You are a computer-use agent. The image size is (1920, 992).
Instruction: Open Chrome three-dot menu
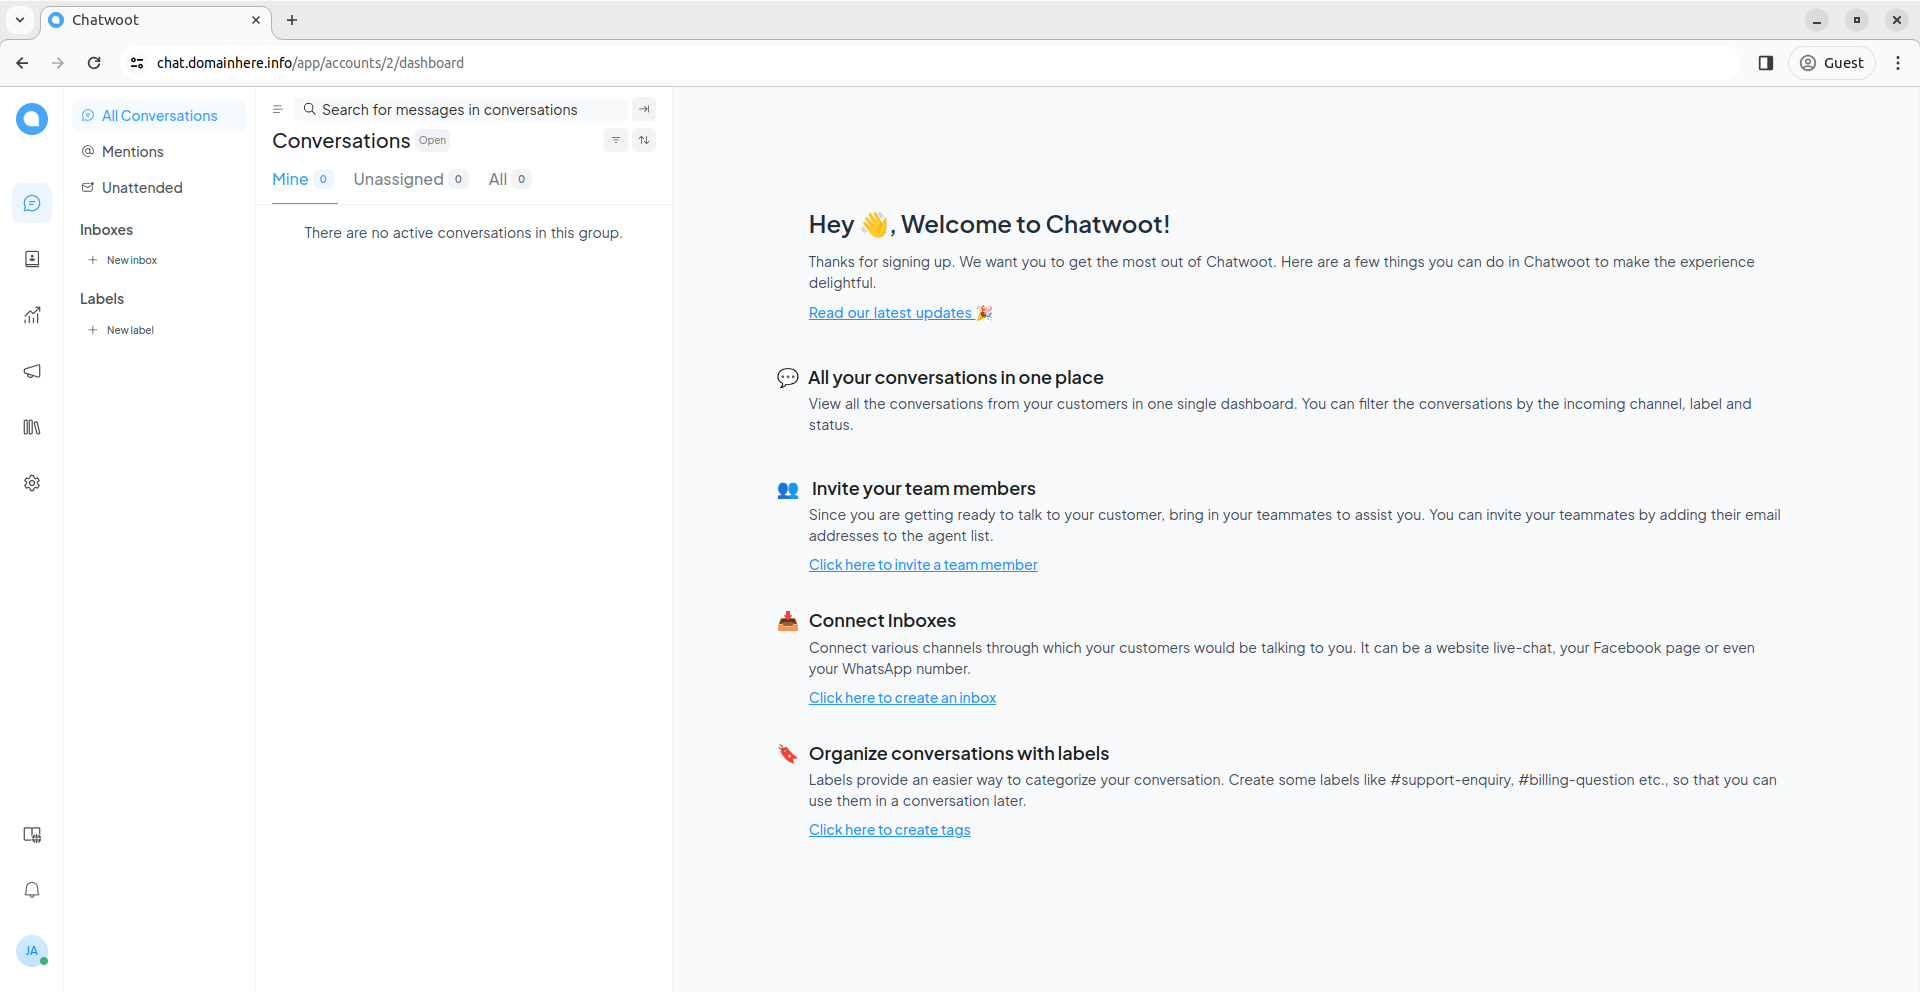(x=1898, y=62)
